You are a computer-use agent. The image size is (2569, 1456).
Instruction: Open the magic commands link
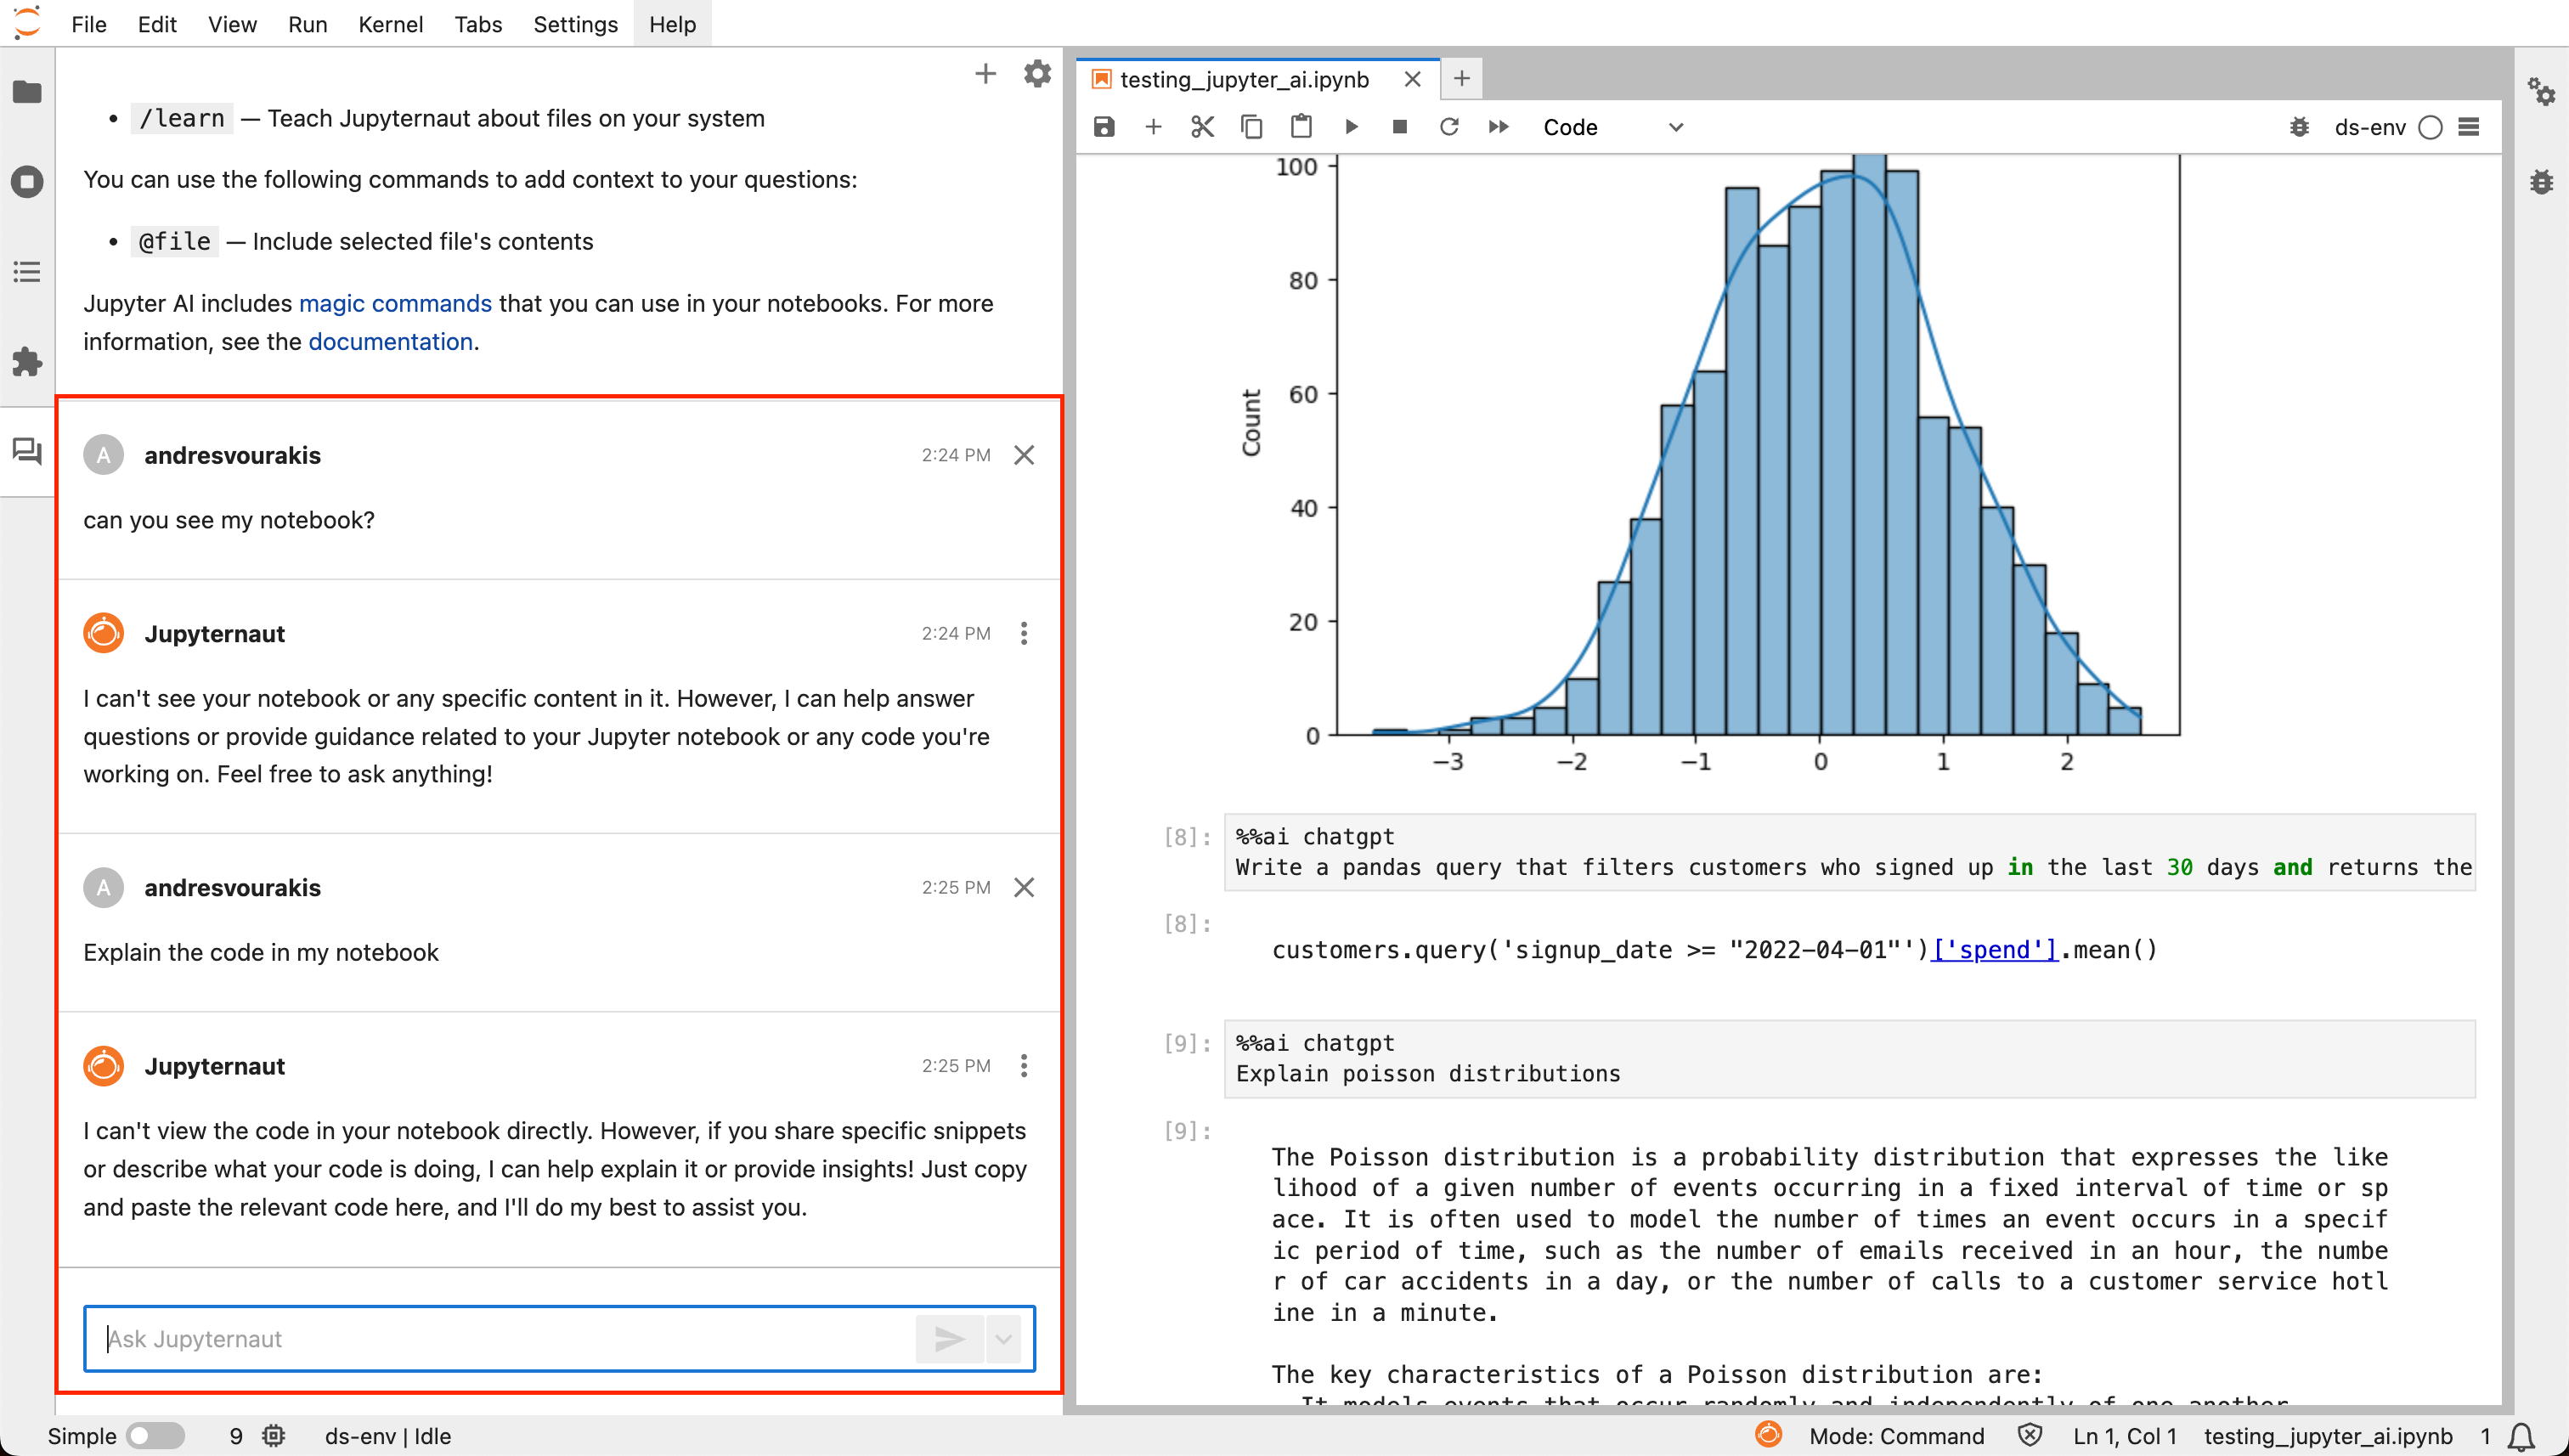[x=395, y=303]
